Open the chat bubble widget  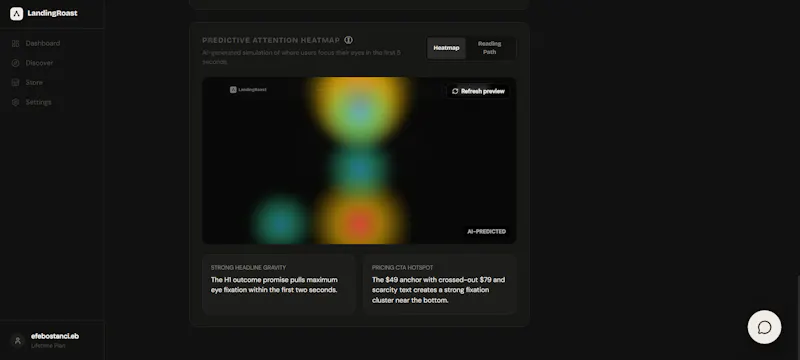point(764,327)
